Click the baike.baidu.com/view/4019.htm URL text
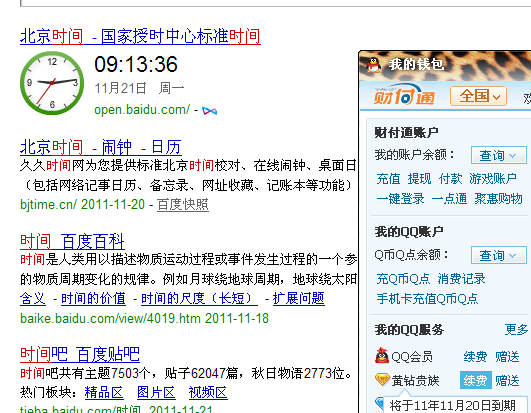Viewport: 531px width, 413px height. (x=110, y=319)
